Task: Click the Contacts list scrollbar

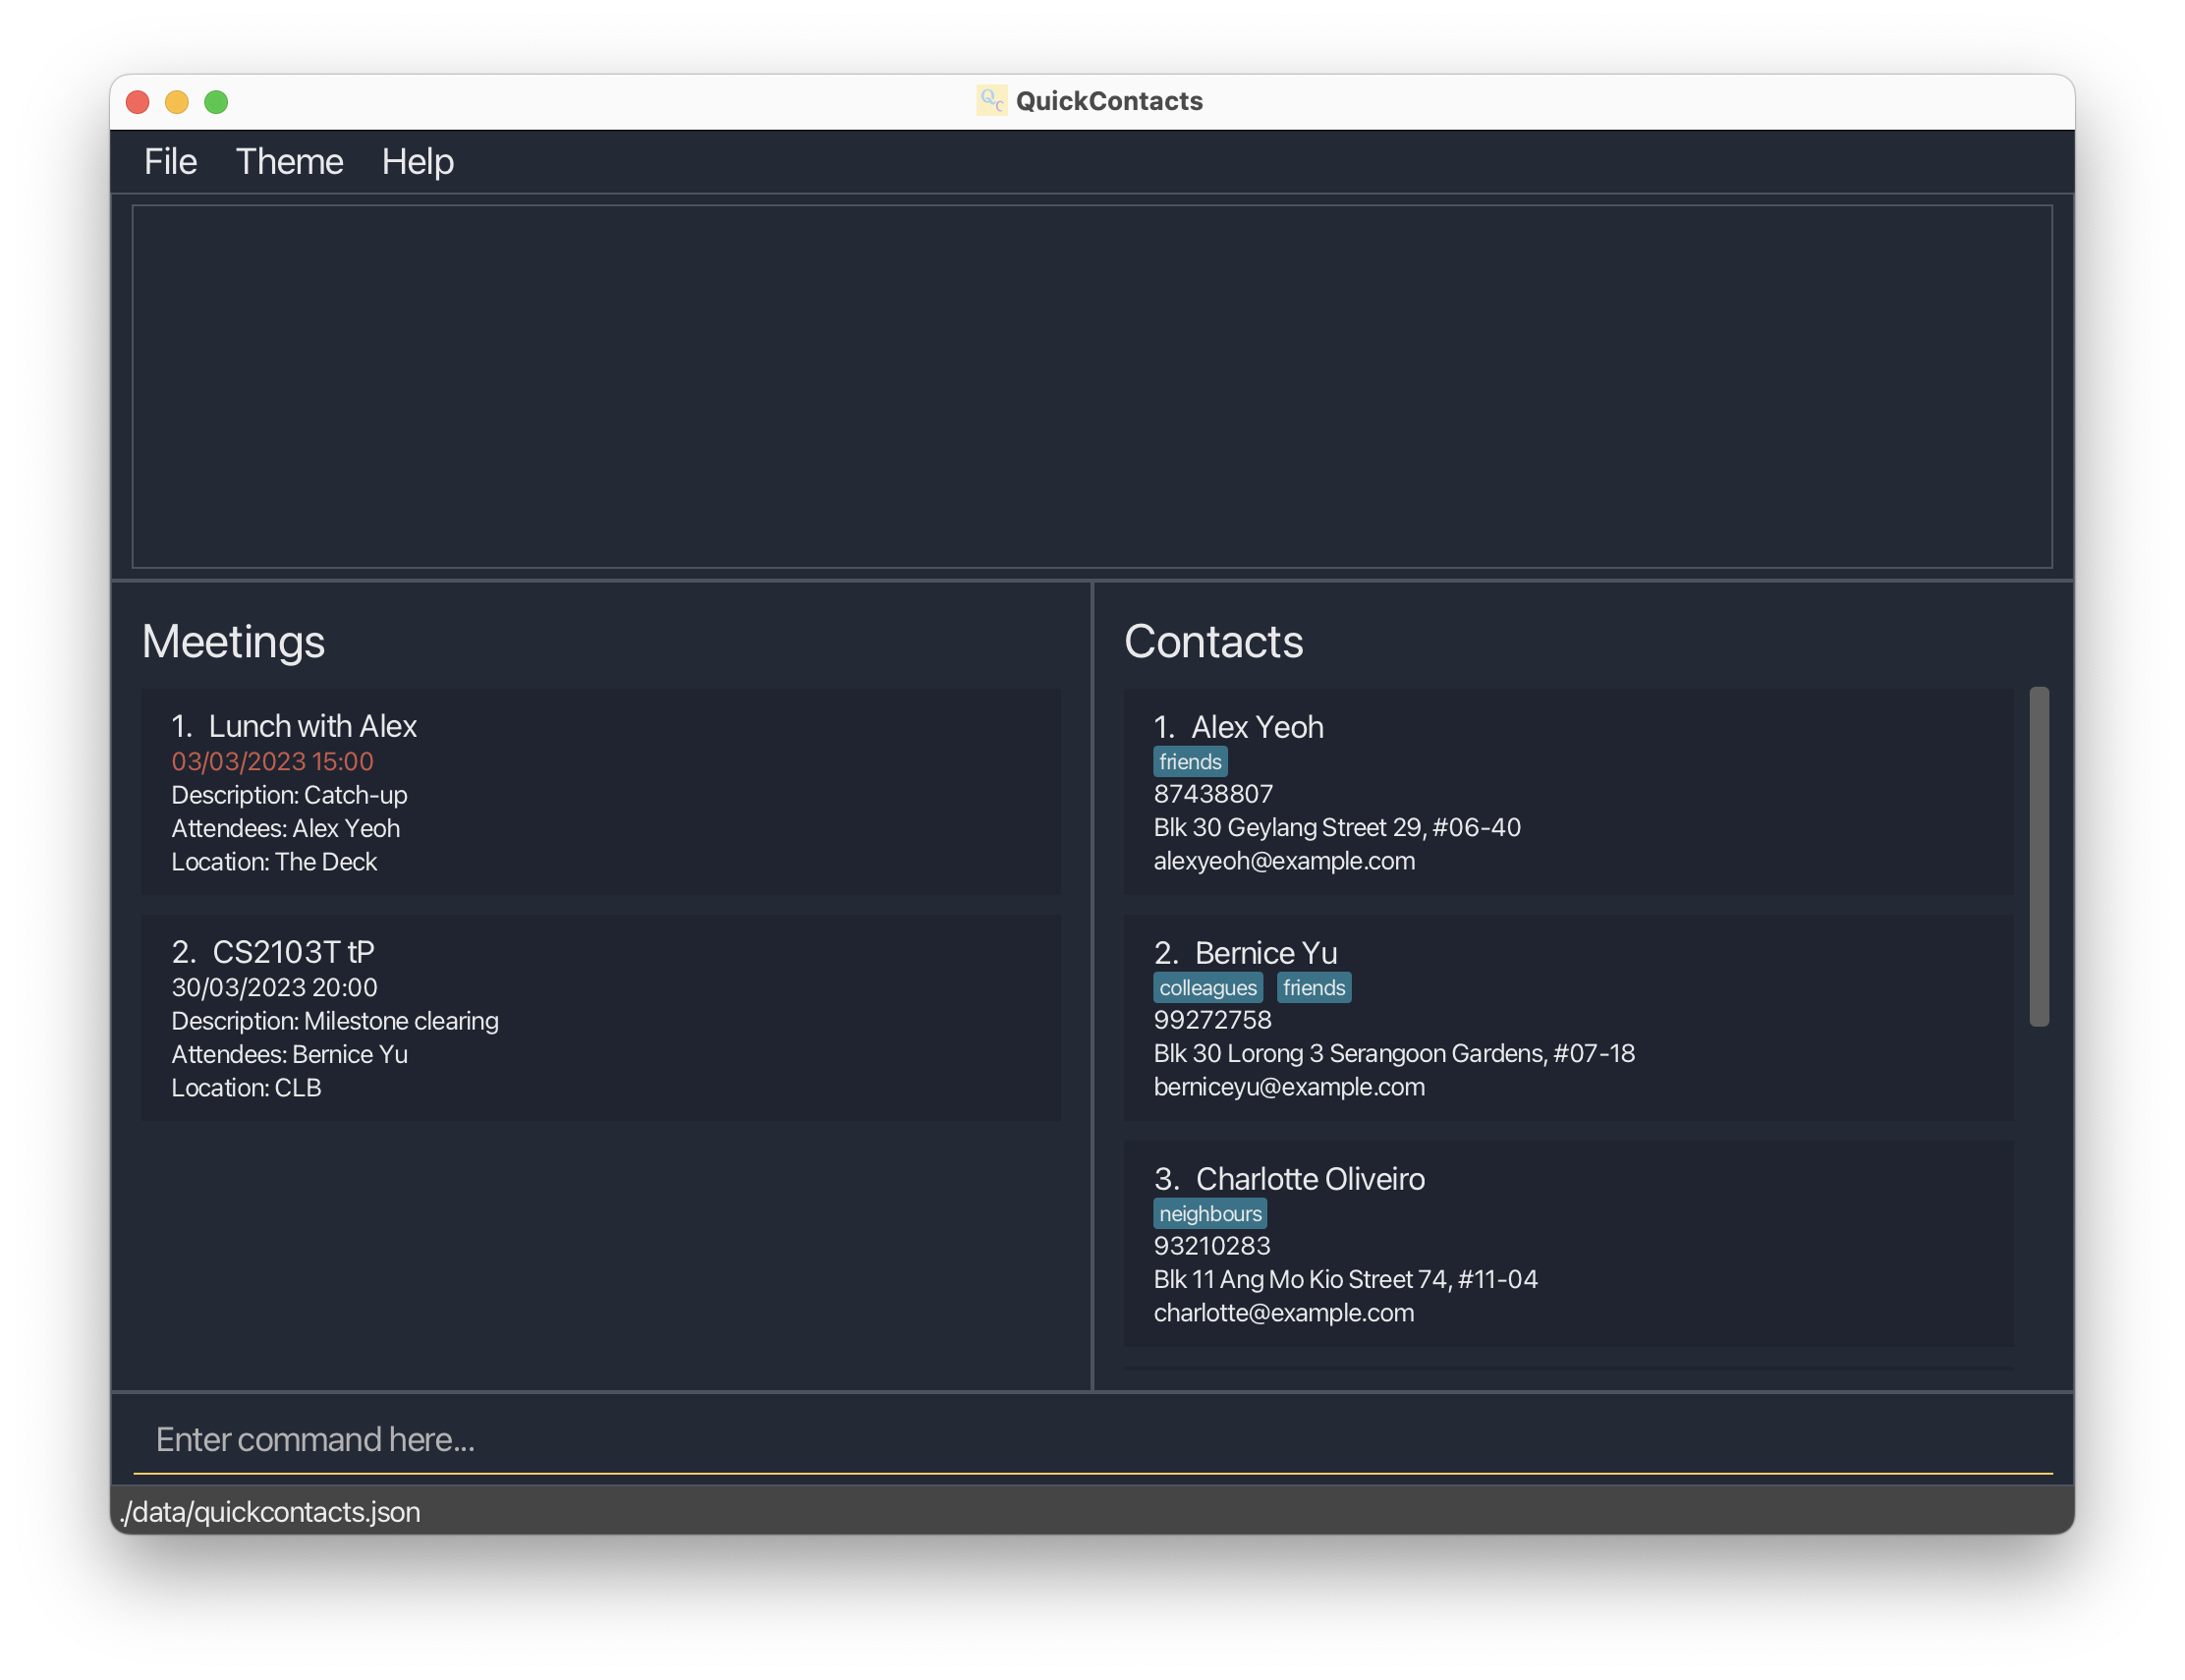Action: click(2038, 856)
